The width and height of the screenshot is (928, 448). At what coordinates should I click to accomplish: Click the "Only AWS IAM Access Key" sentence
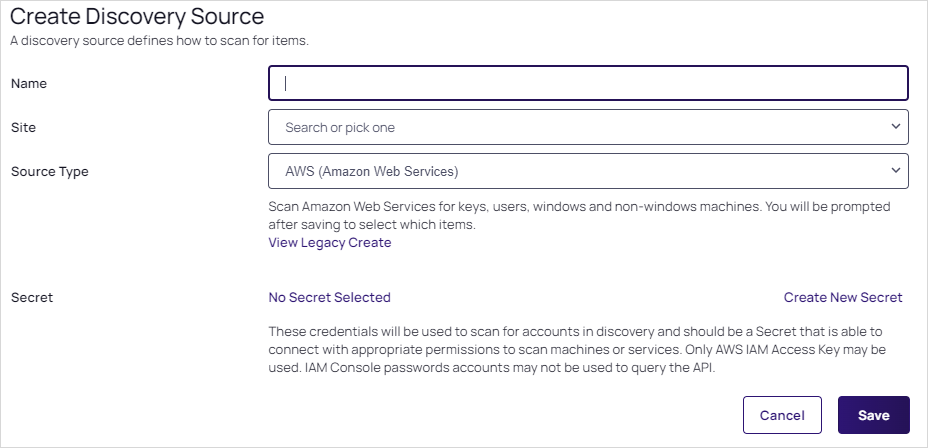click(x=790, y=350)
